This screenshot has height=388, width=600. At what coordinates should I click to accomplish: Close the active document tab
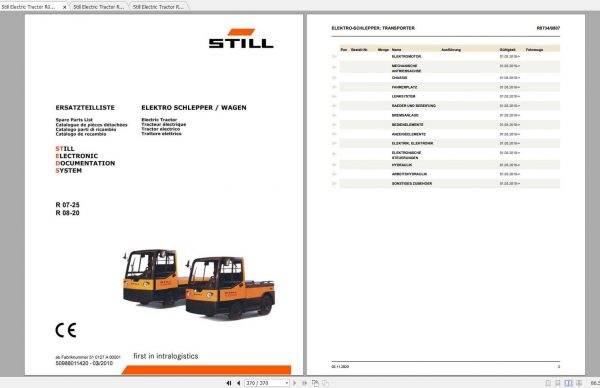[64, 7]
